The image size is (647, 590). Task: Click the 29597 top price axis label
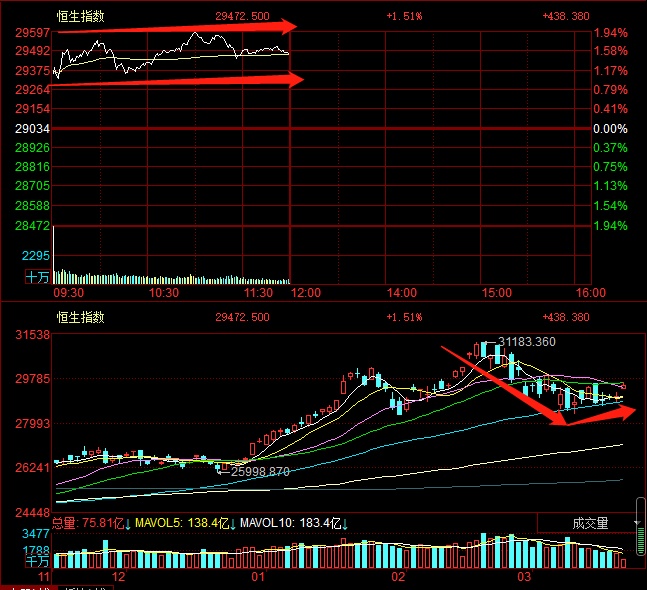[x=32, y=33]
